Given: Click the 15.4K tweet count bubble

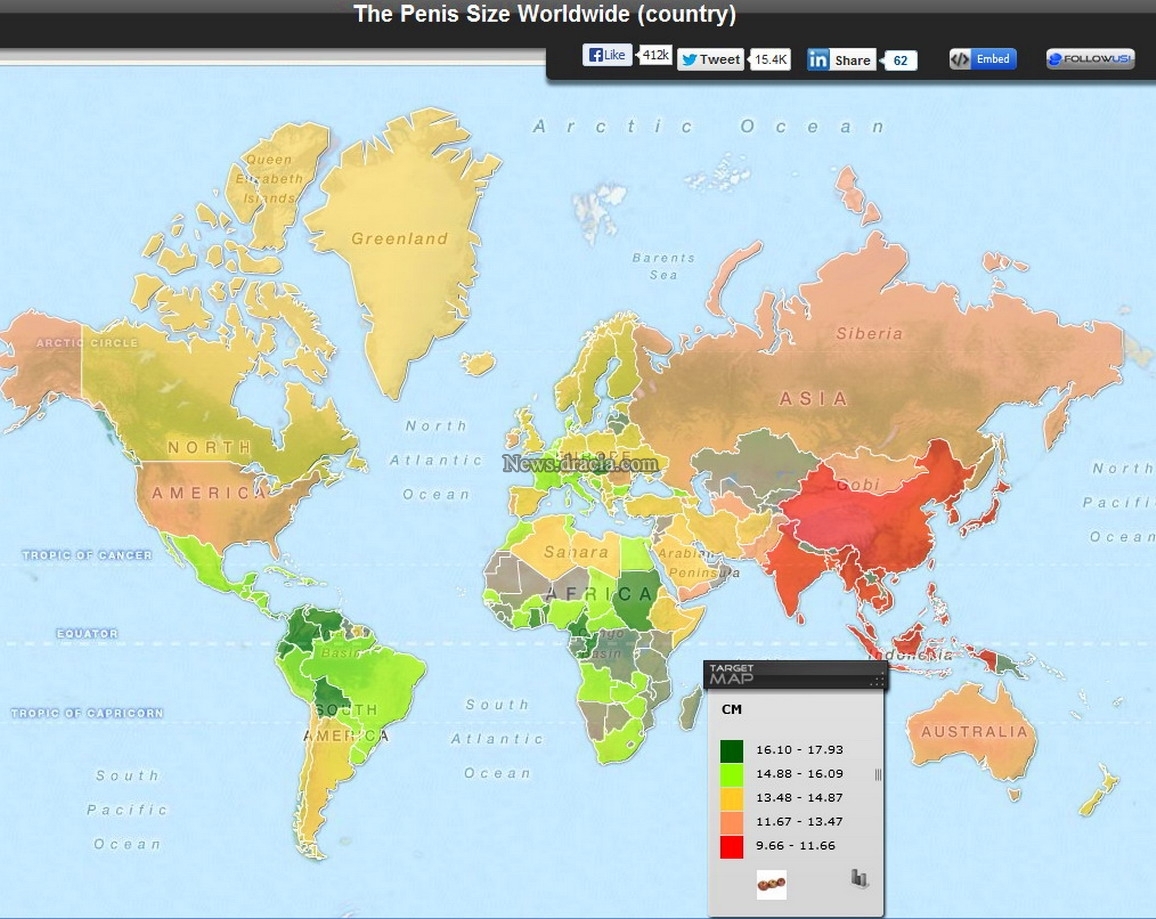Looking at the screenshot, I should [770, 60].
